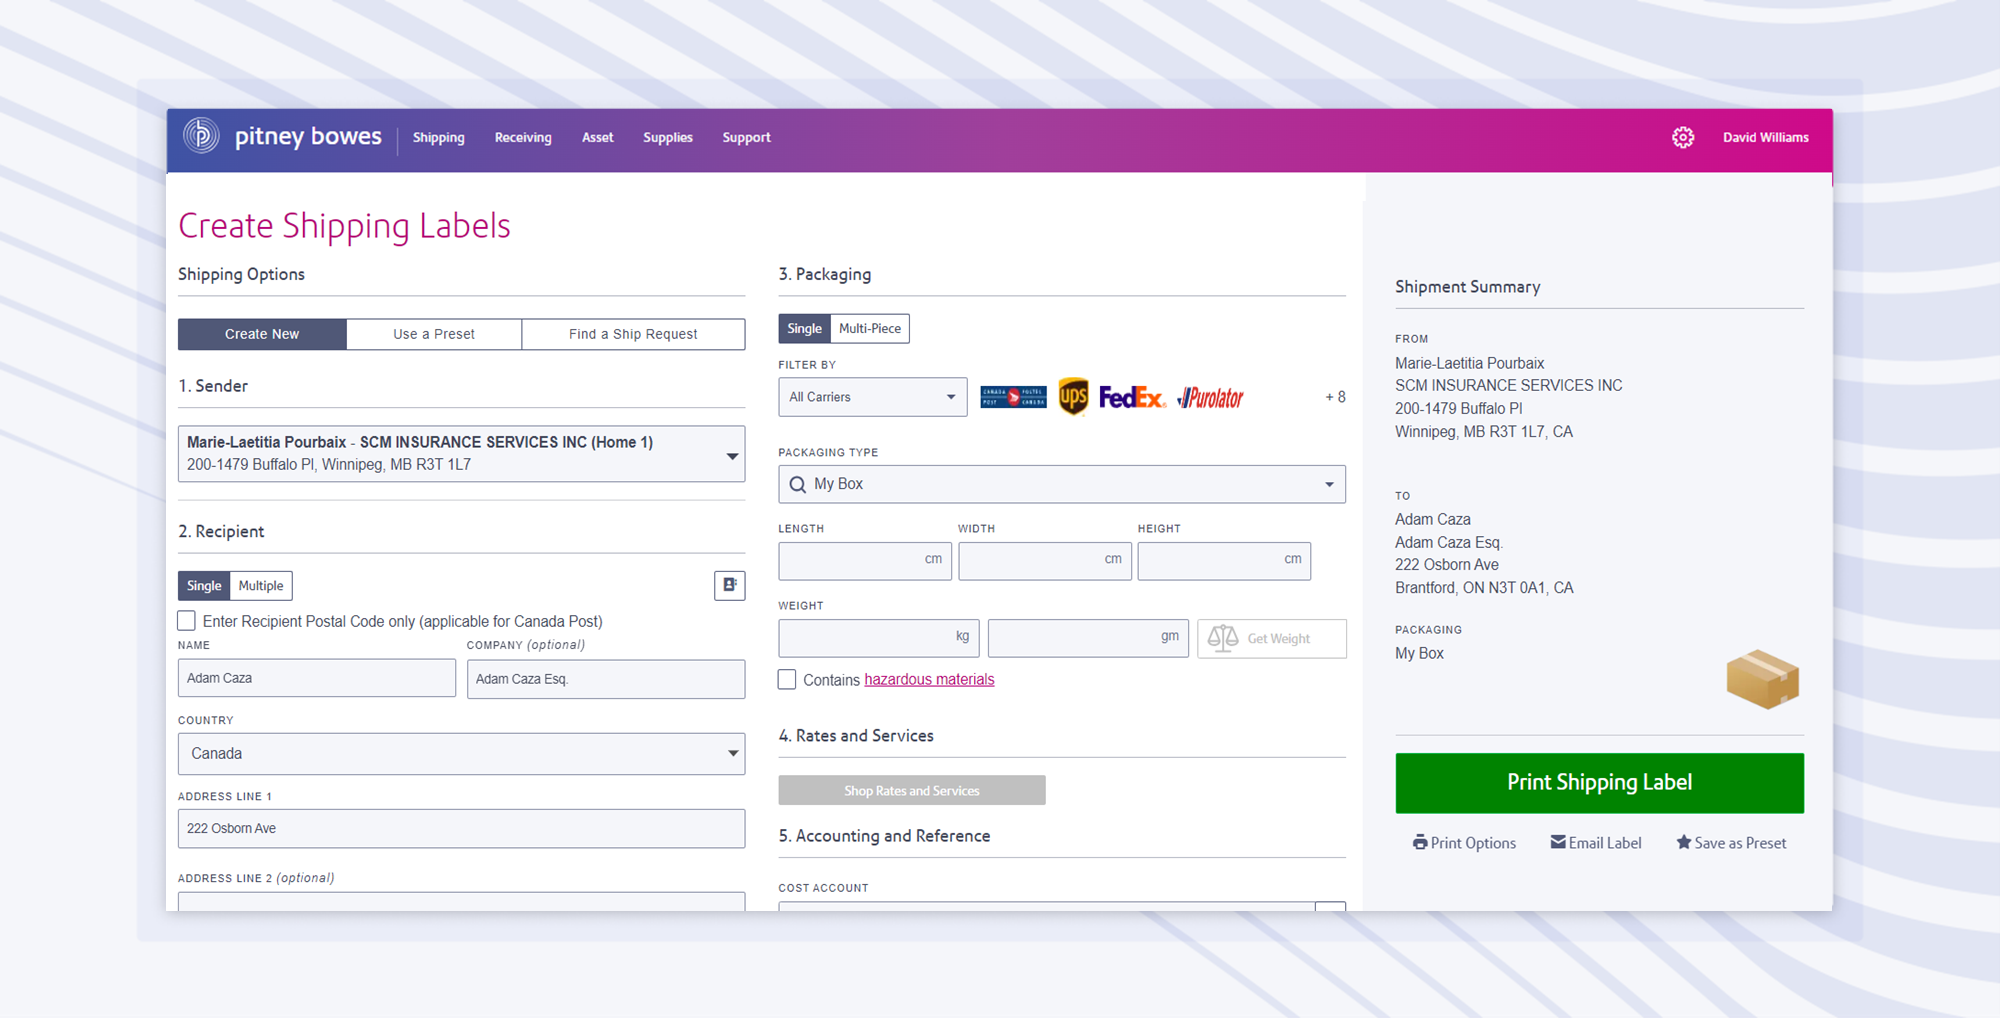2000x1018 pixels.
Task: Expand the Sender address dropdown
Action: [x=461, y=454]
